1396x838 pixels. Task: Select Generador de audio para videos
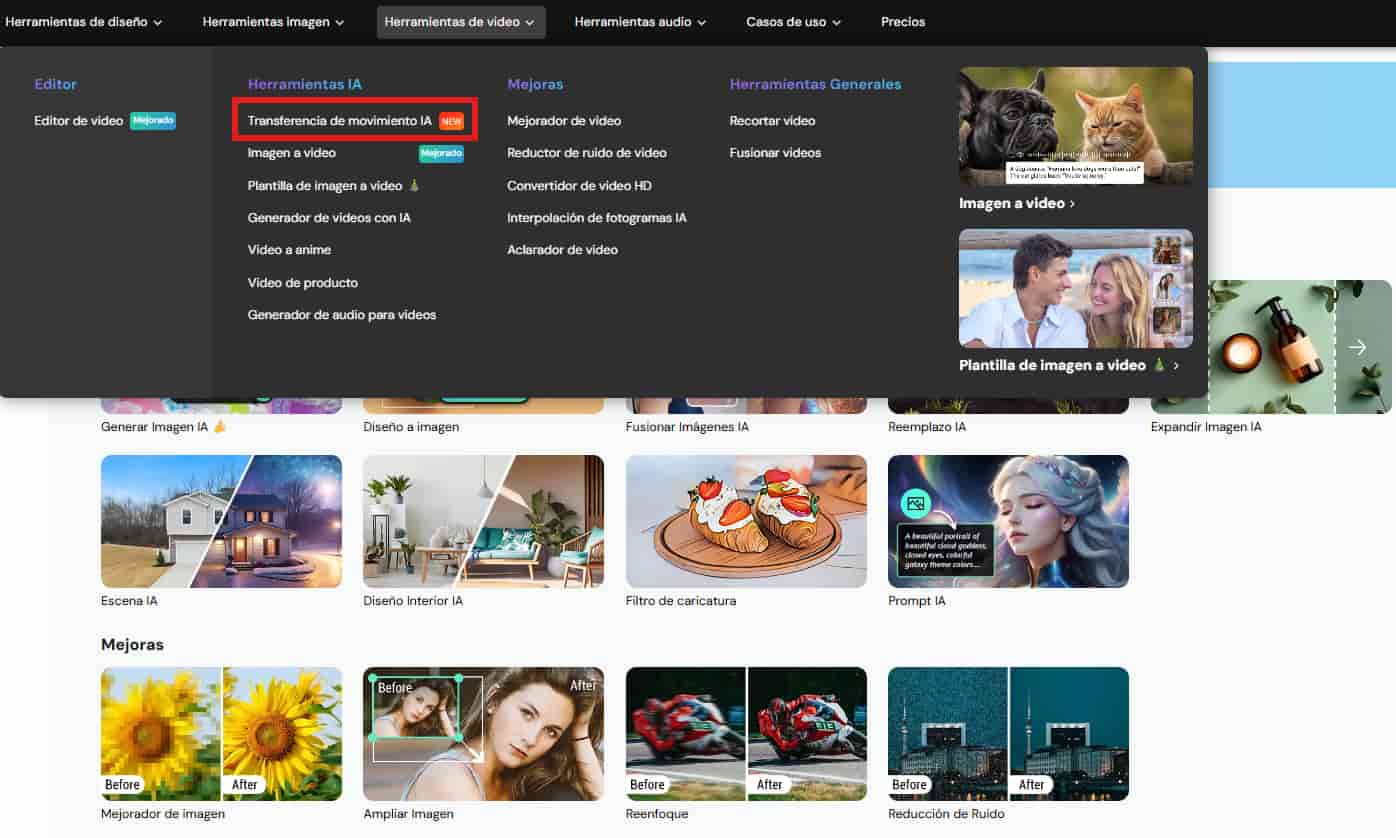[342, 315]
